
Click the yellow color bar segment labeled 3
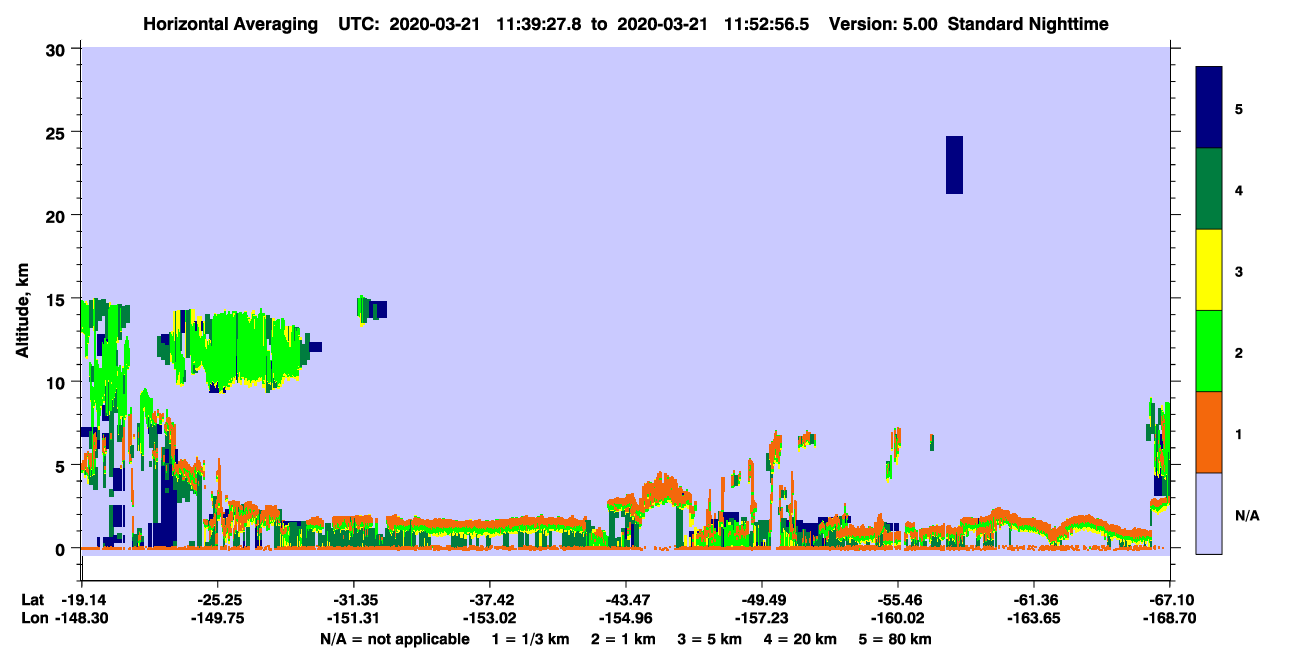[1209, 270]
